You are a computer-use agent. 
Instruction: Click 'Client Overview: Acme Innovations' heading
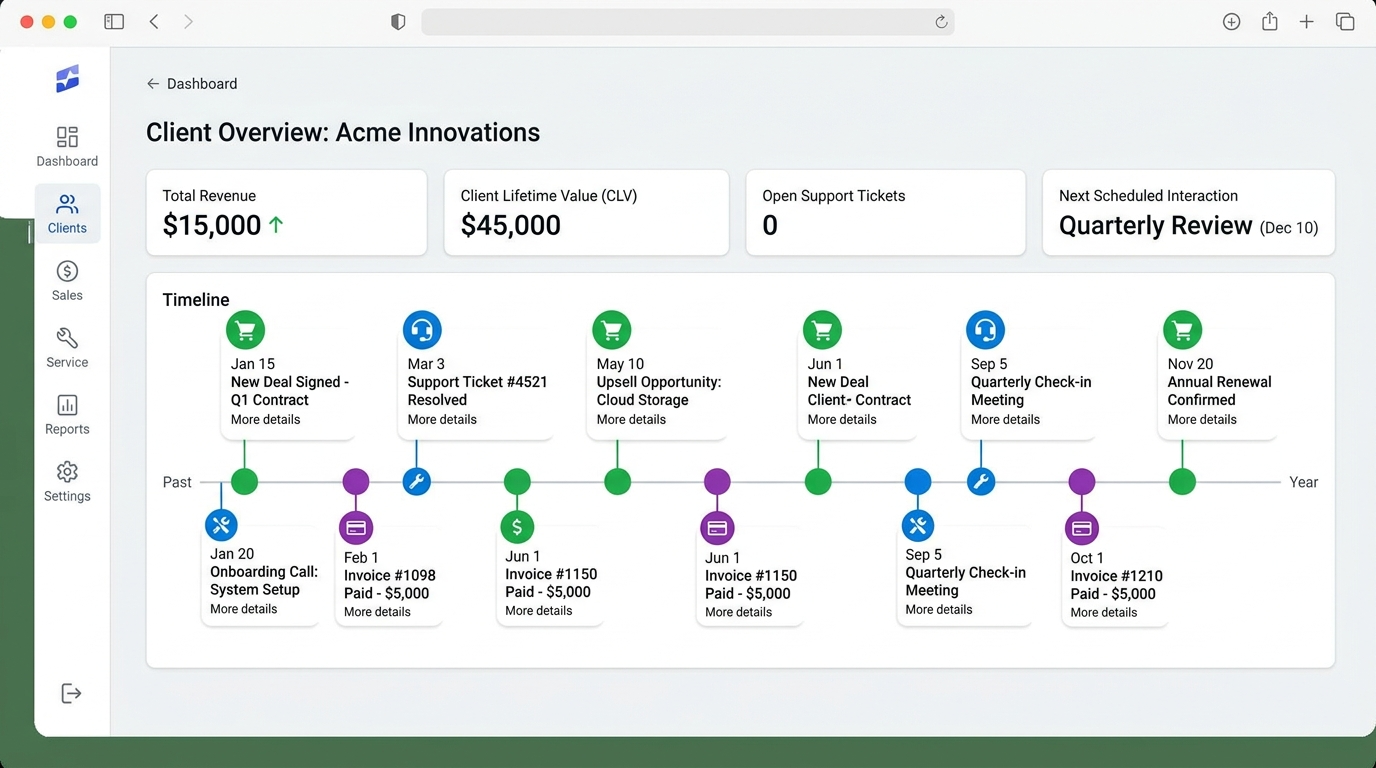pyautogui.click(x=343, y=132)
